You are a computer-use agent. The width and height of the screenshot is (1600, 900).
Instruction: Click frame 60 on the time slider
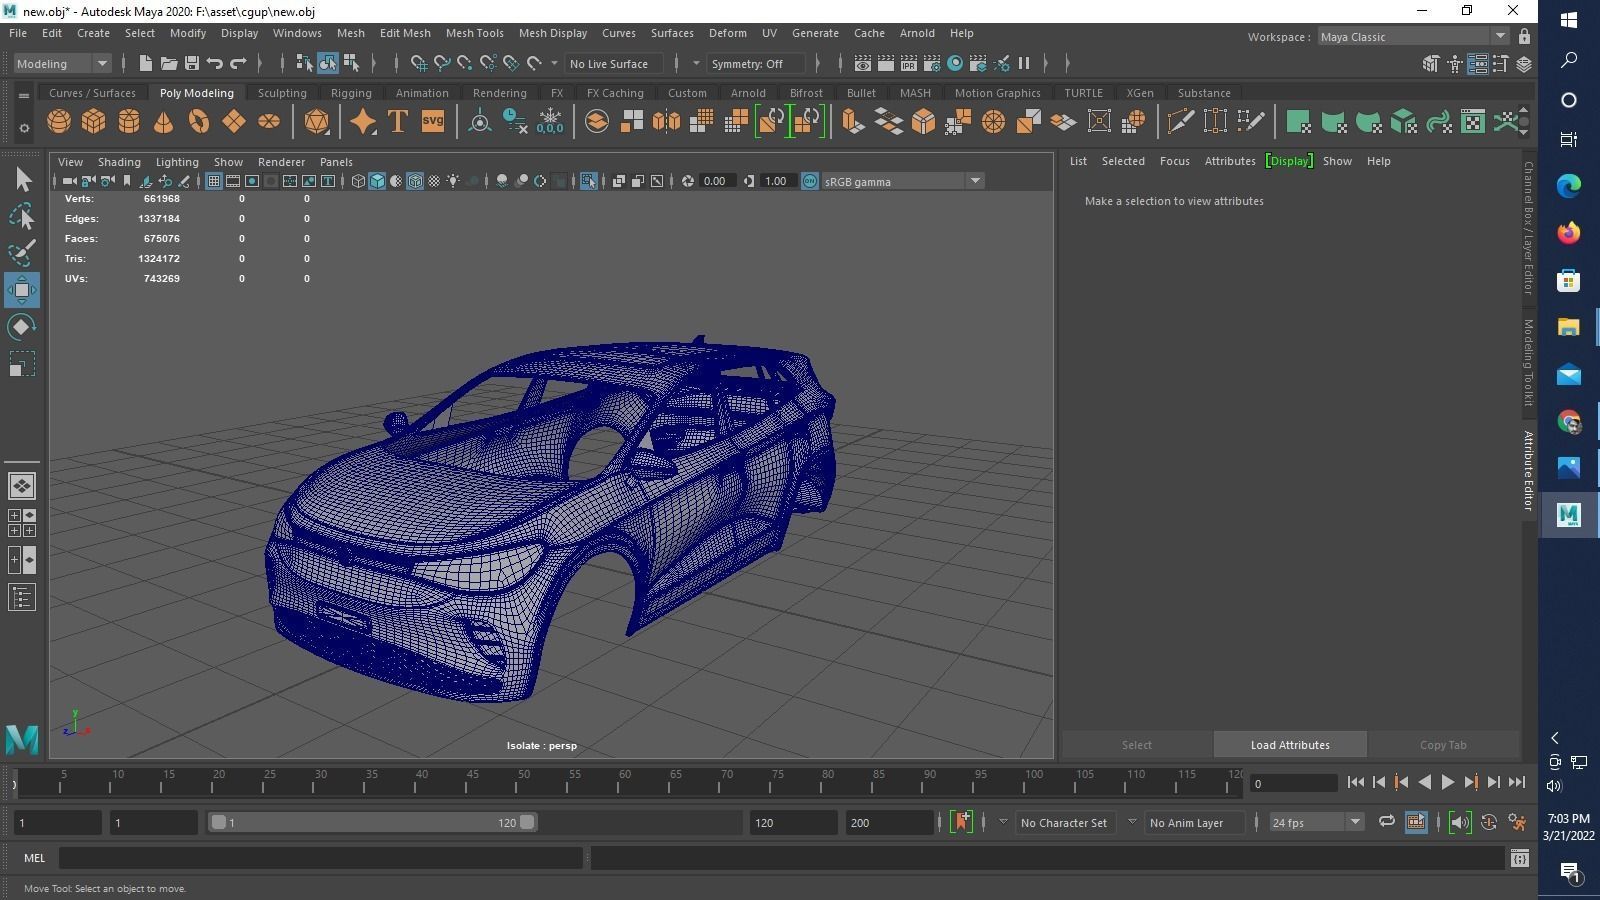point(624,782)
